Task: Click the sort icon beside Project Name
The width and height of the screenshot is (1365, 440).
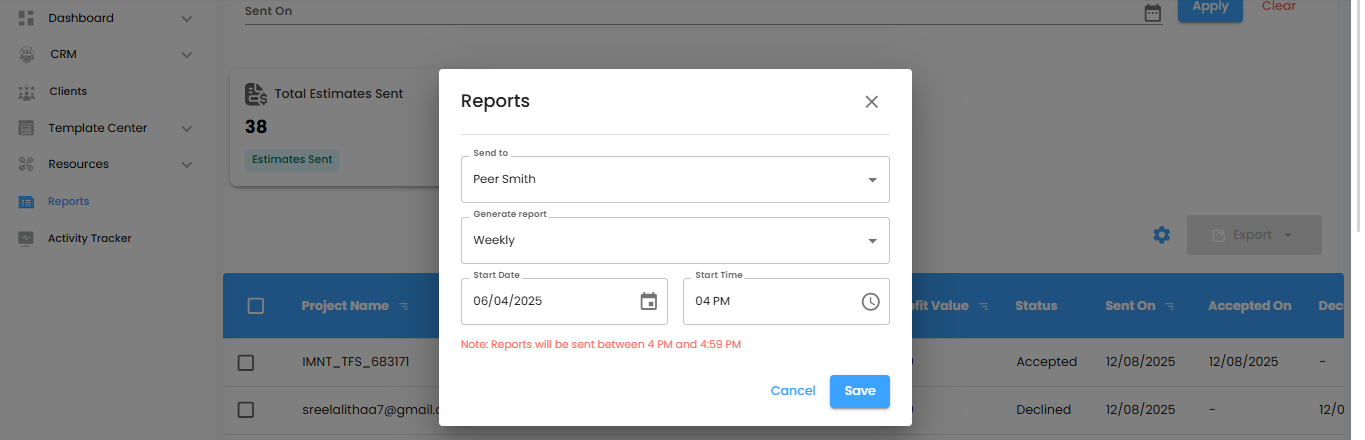Action: (x=404, y=306)
